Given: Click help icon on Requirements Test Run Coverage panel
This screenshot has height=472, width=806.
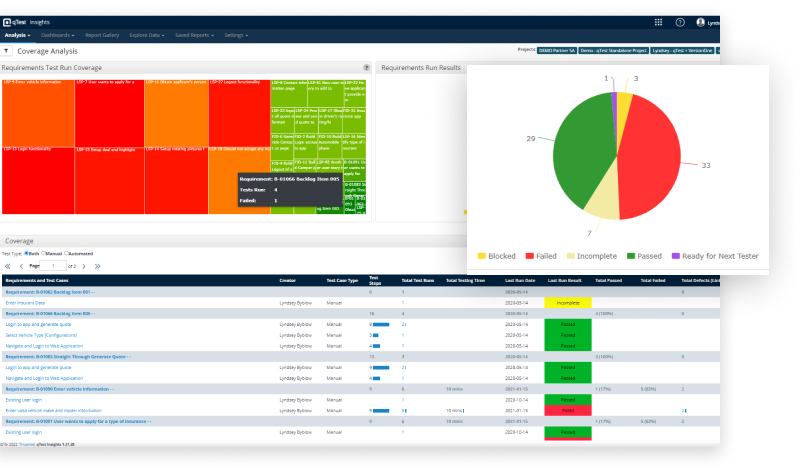Looking at the screenshot, I should 366,68.
